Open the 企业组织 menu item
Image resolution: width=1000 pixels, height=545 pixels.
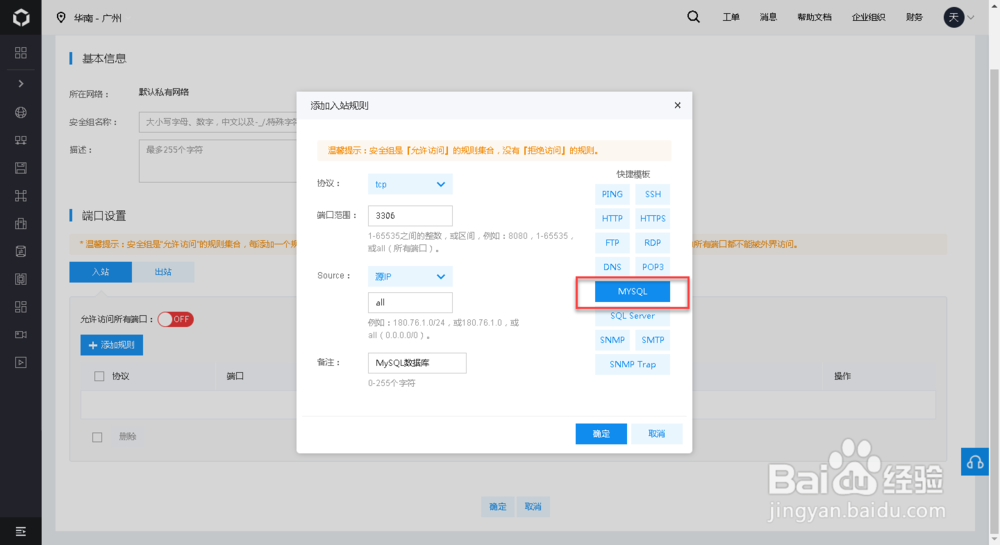pyautogui.click(x=869, y=17)
